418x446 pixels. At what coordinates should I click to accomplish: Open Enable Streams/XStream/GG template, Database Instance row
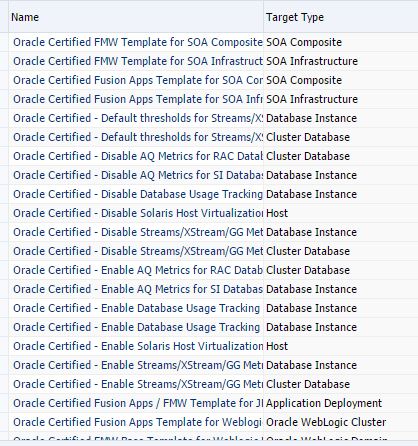tap(138, 365)
